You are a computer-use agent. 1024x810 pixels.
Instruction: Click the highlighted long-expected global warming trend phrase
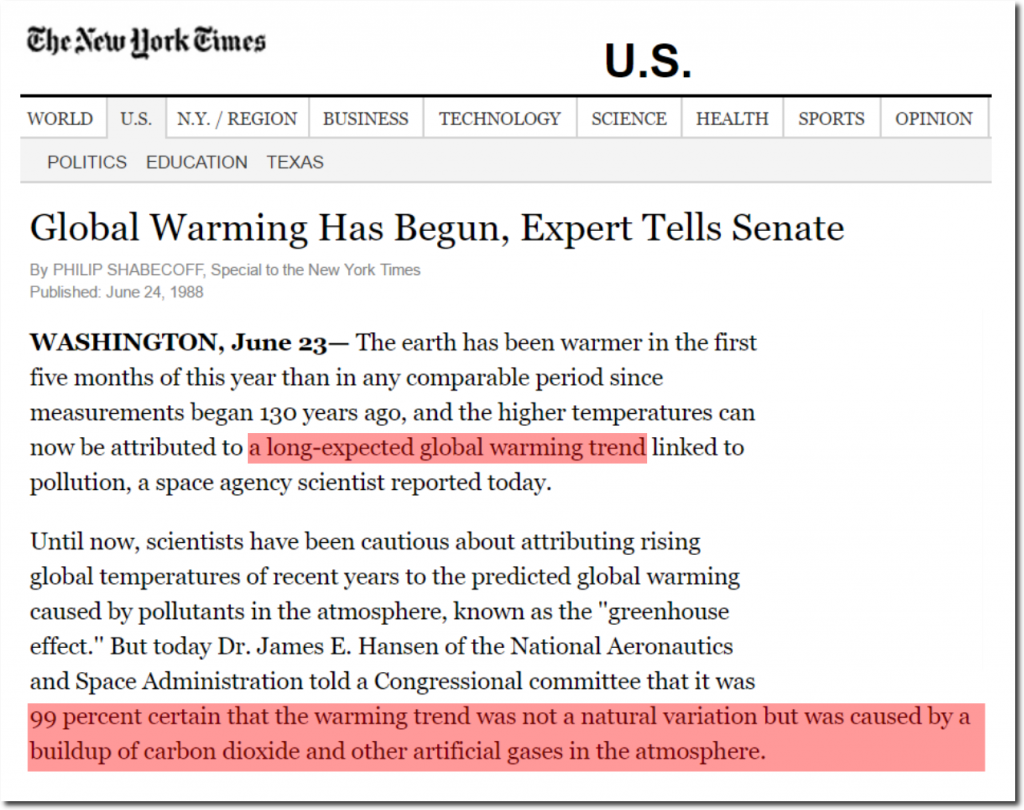pos(447,448)
